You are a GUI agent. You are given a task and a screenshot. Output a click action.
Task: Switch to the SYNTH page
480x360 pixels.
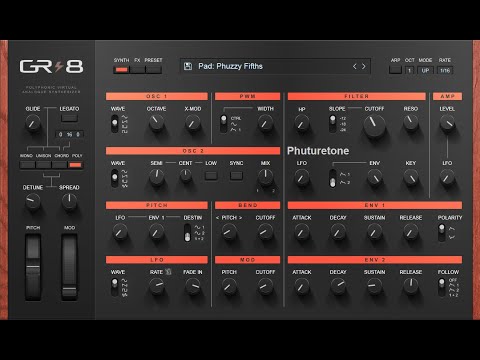click(x=121, y=70)
